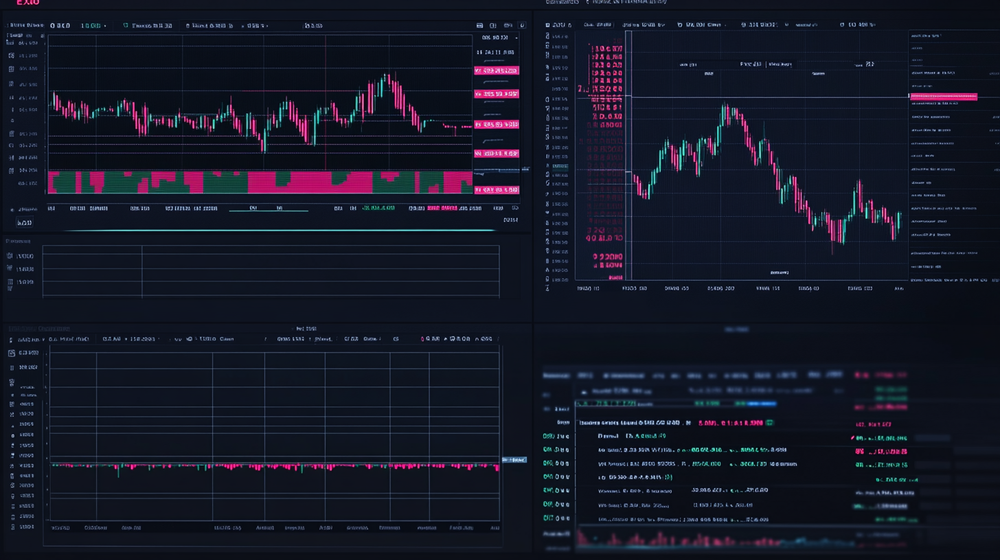The image size is (1000, 560).
Task: Open the first dropdown arrow in top-left chart toolbar
Action: point(106,25)
